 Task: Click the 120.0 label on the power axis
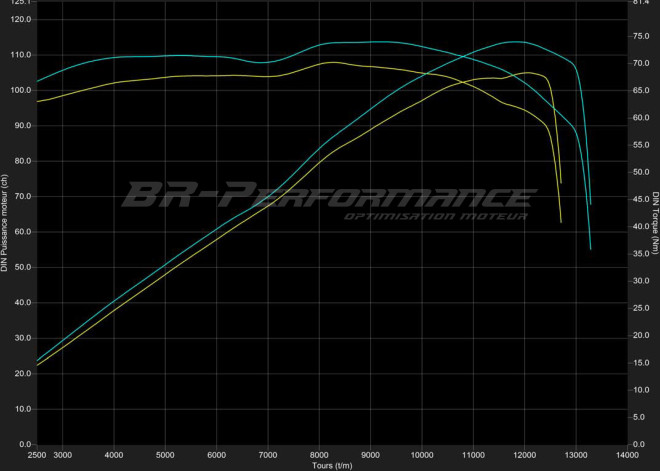click(x=20, y=19)
